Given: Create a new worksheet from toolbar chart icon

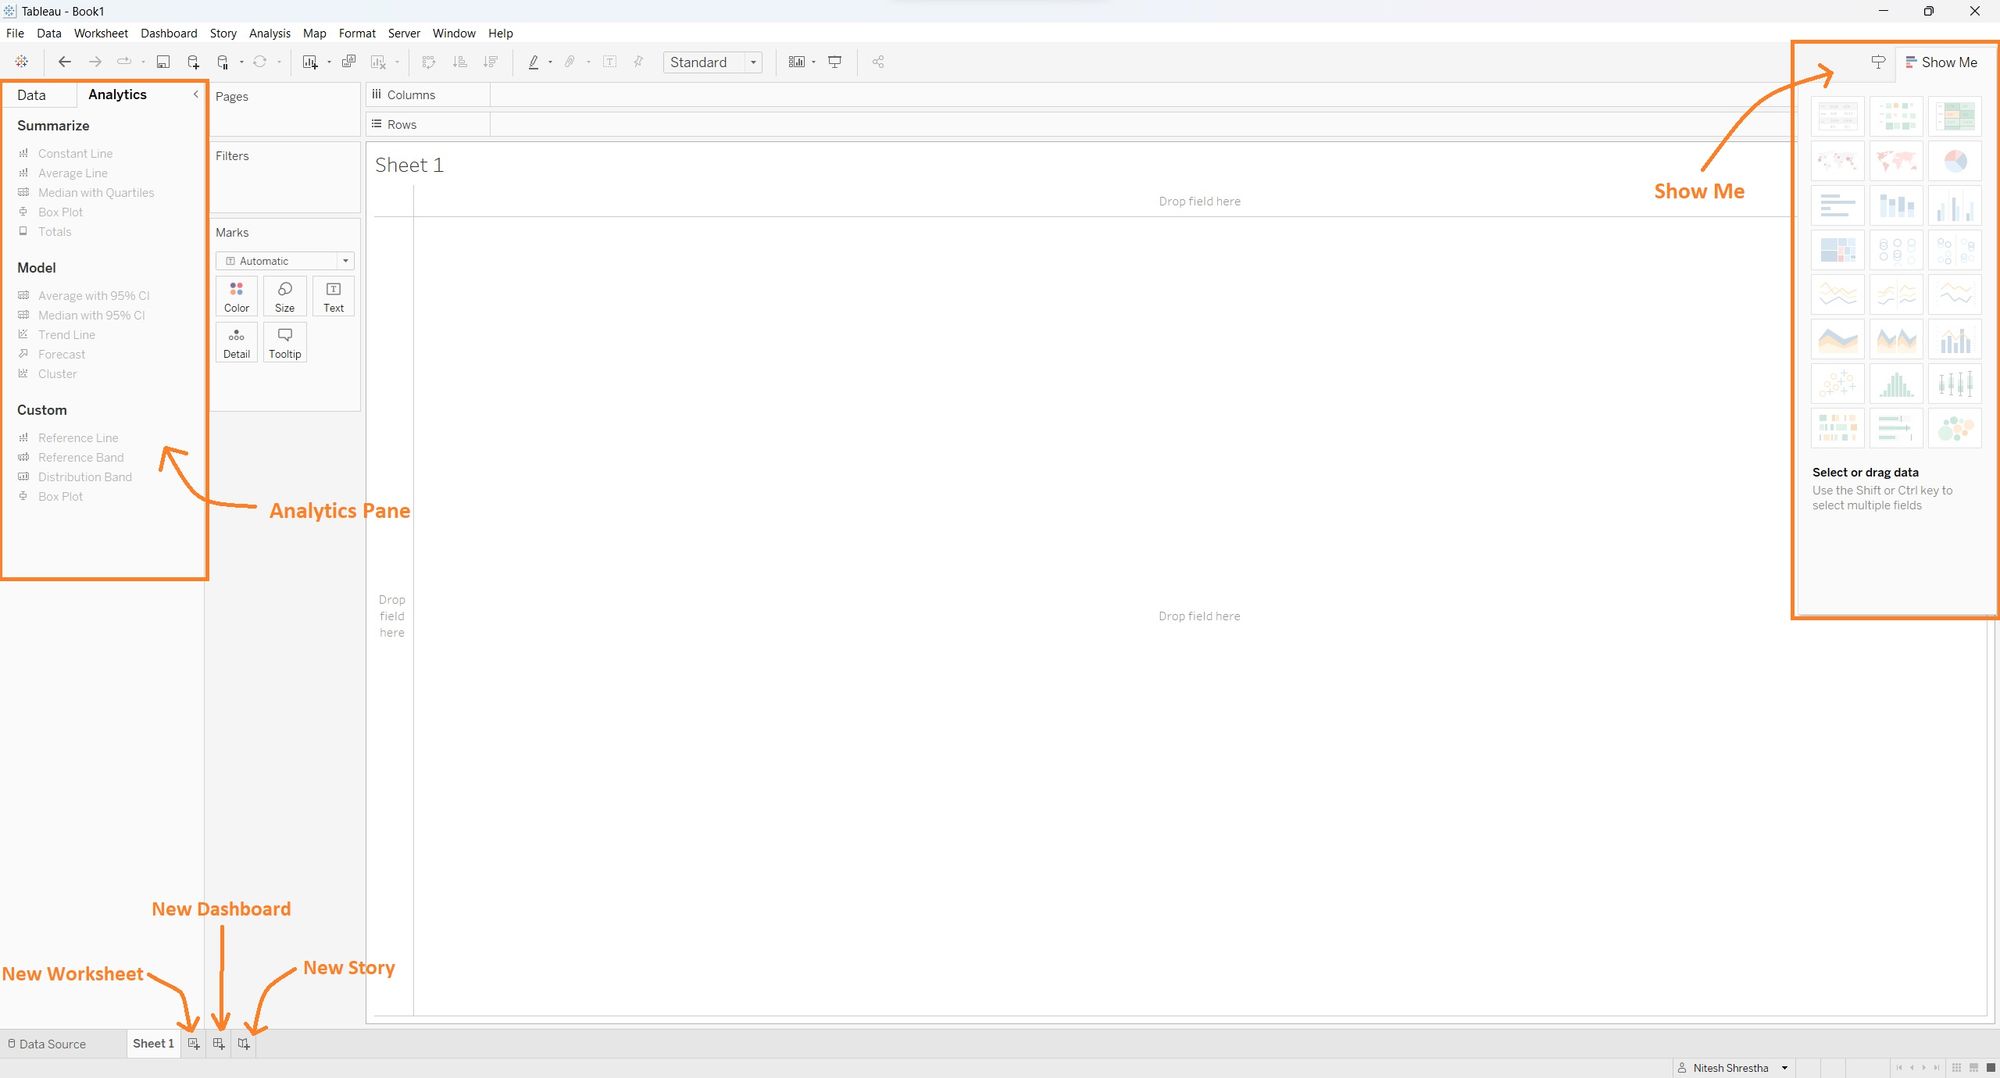Looking at the screenshot, I should (x=310, y=62).
